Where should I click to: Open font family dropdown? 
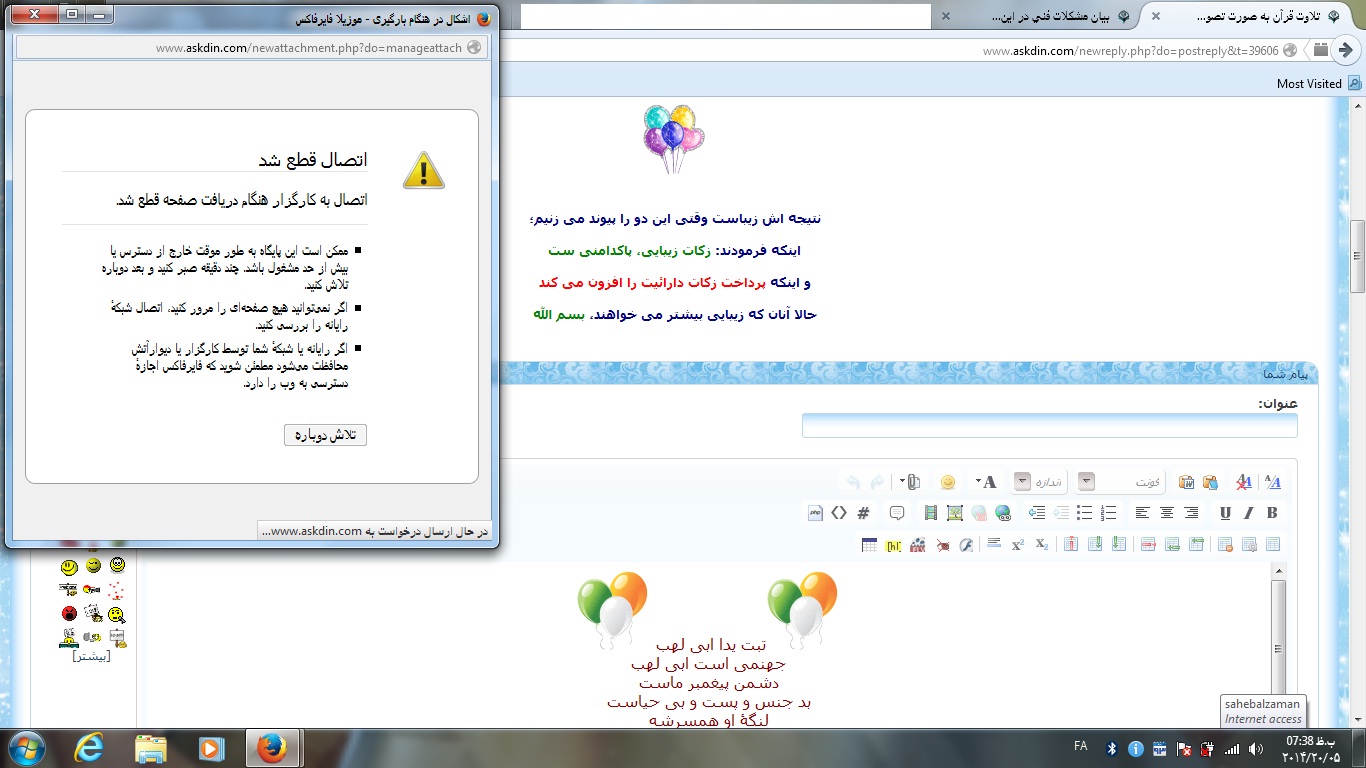coord(1086,481)
